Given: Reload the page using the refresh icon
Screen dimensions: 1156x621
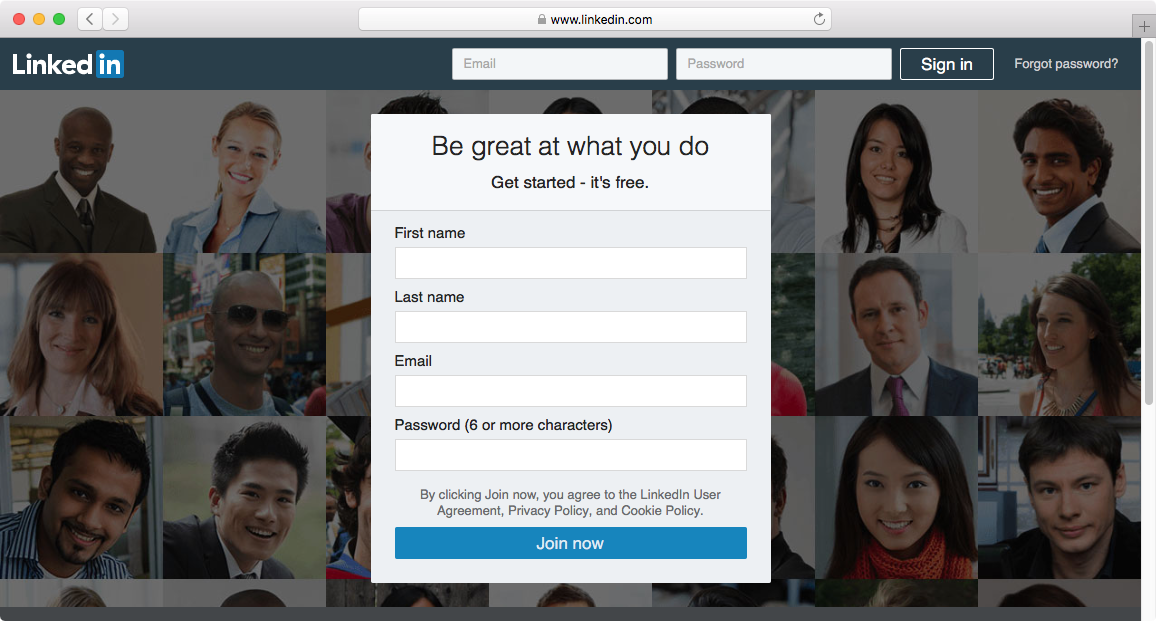Looking at the screenshot, I should [x=818, y=19].
